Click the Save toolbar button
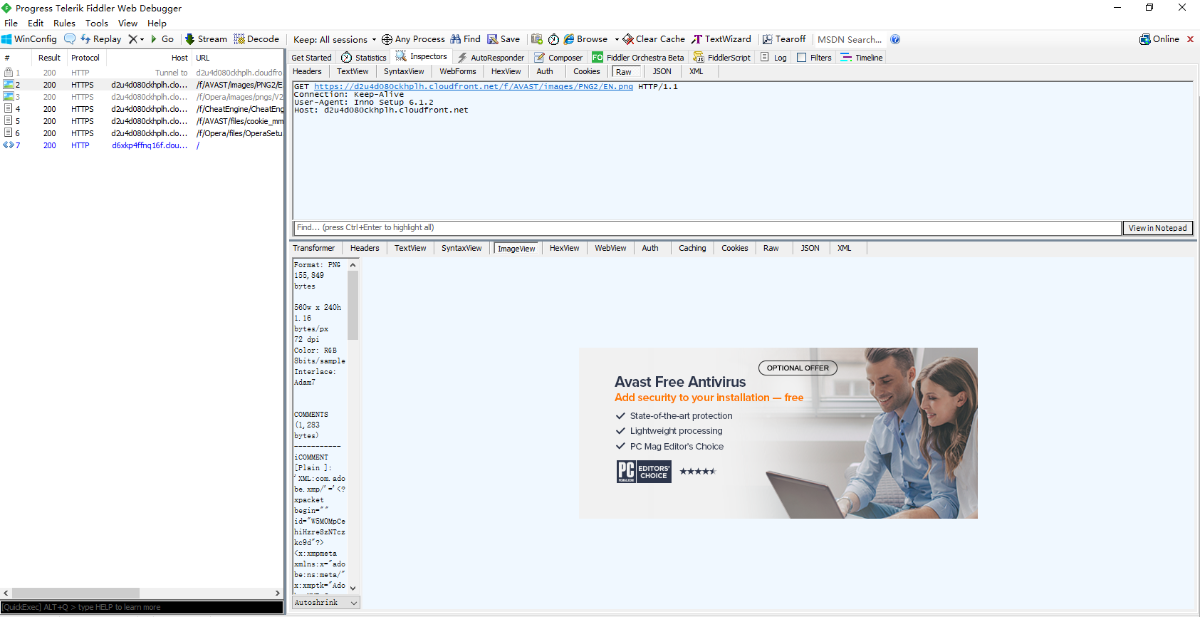This screenshot has height=617, width=1200. pyautogui.click(x=504, y=39)
